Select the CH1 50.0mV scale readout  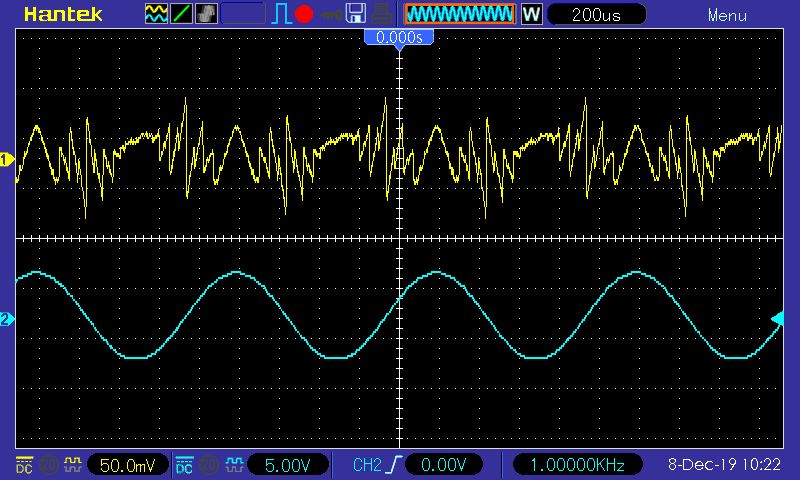click(x=128, y=465)
